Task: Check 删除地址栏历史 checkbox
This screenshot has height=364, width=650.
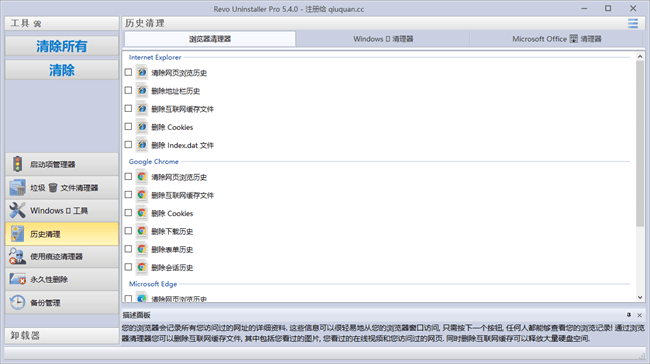Action: coord(128,90)
